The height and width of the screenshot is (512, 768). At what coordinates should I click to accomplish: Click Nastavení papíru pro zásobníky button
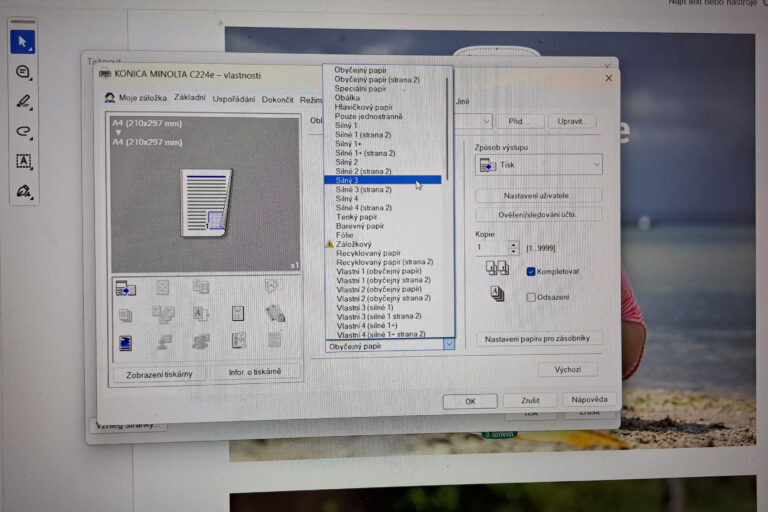point(540,339)
